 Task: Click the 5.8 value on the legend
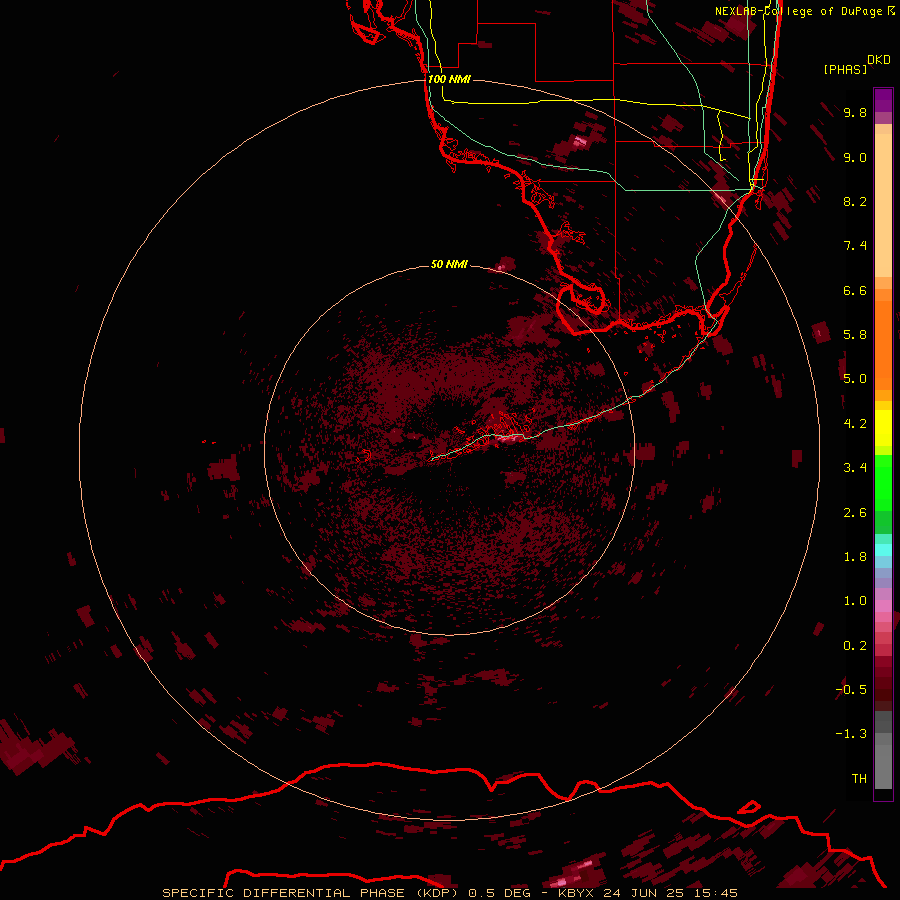(x=855, y=335)
